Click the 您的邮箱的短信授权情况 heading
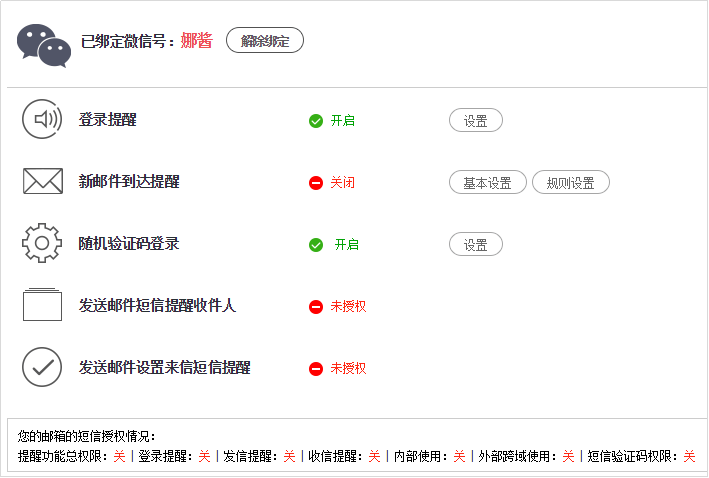Viewport: 709px width, 478px height. (86, 436)
